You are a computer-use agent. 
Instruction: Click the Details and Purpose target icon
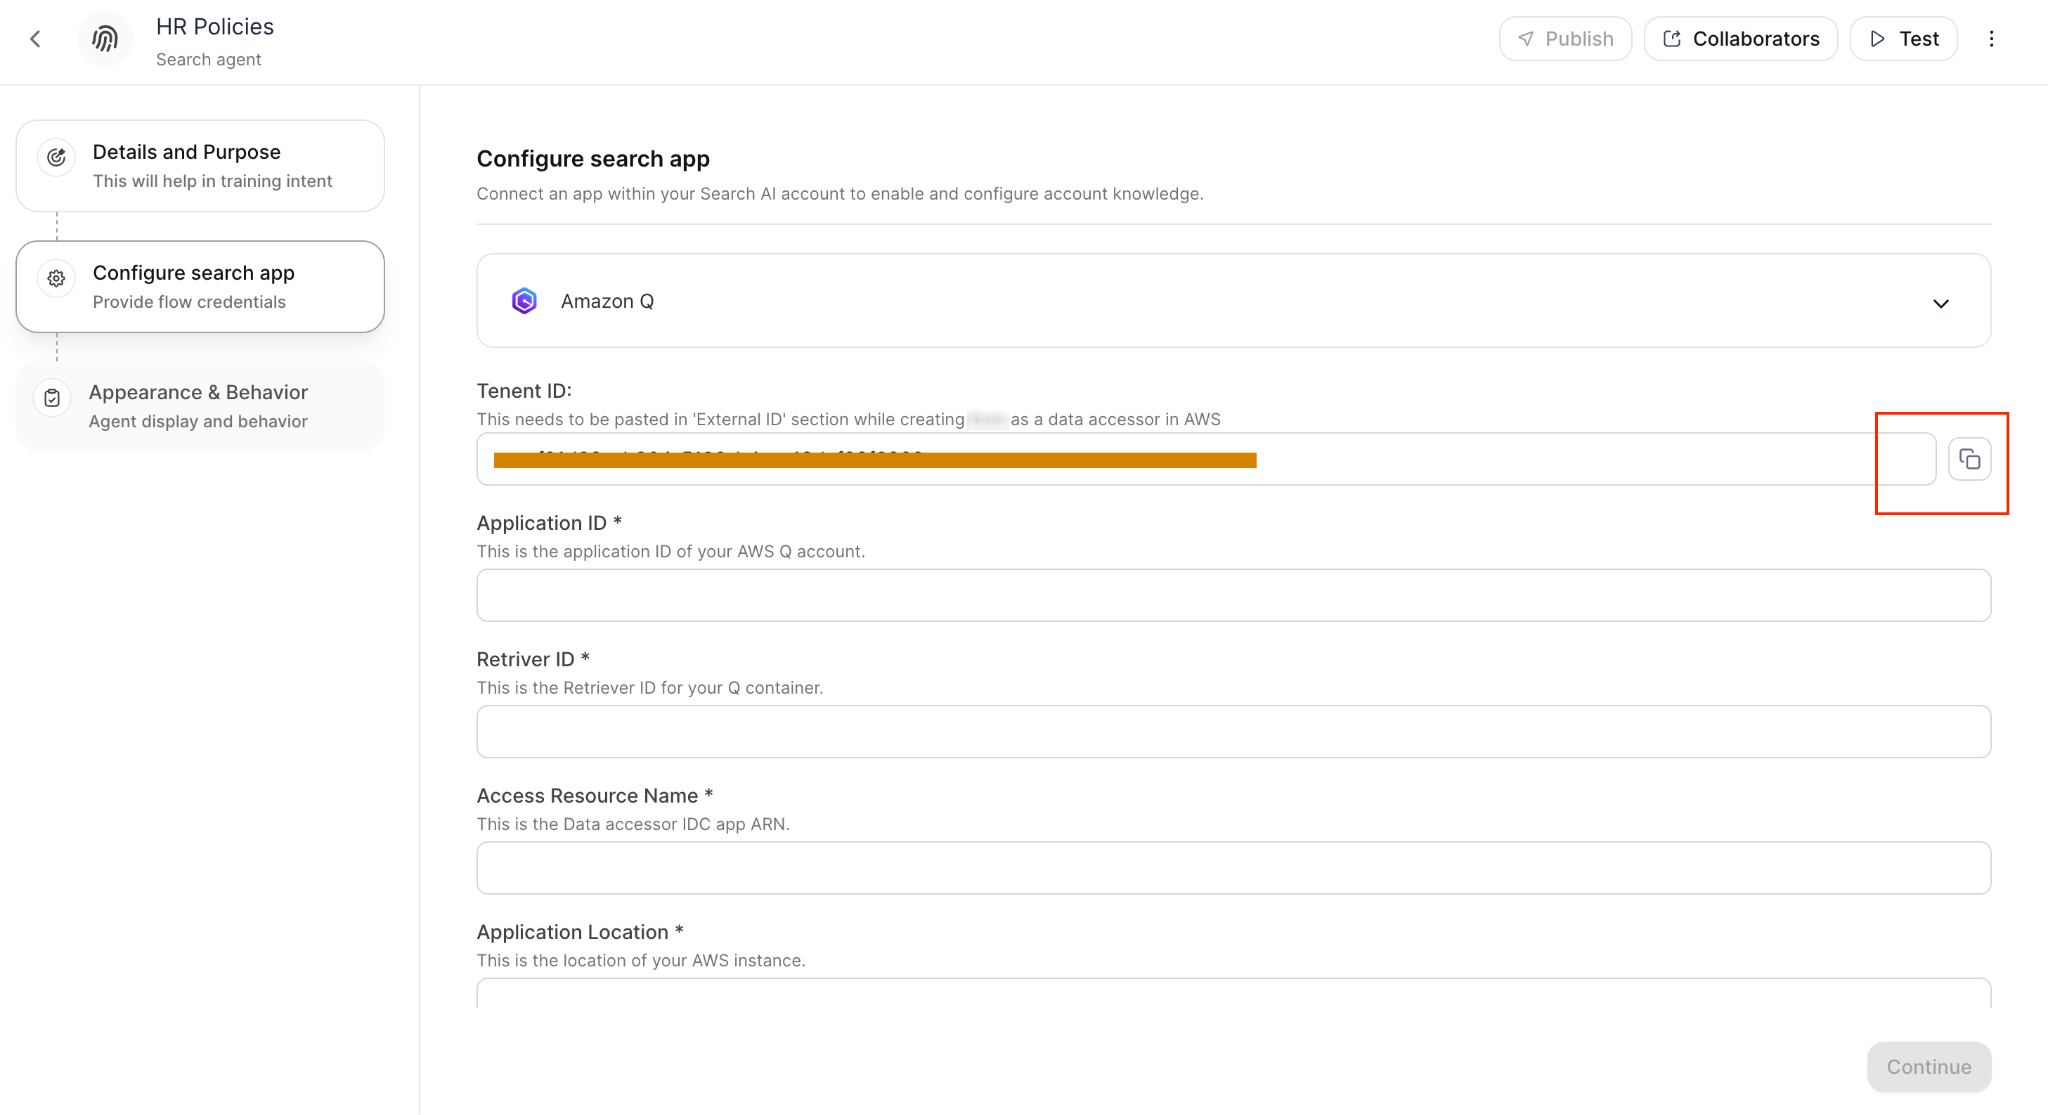[x=56, y=157]
